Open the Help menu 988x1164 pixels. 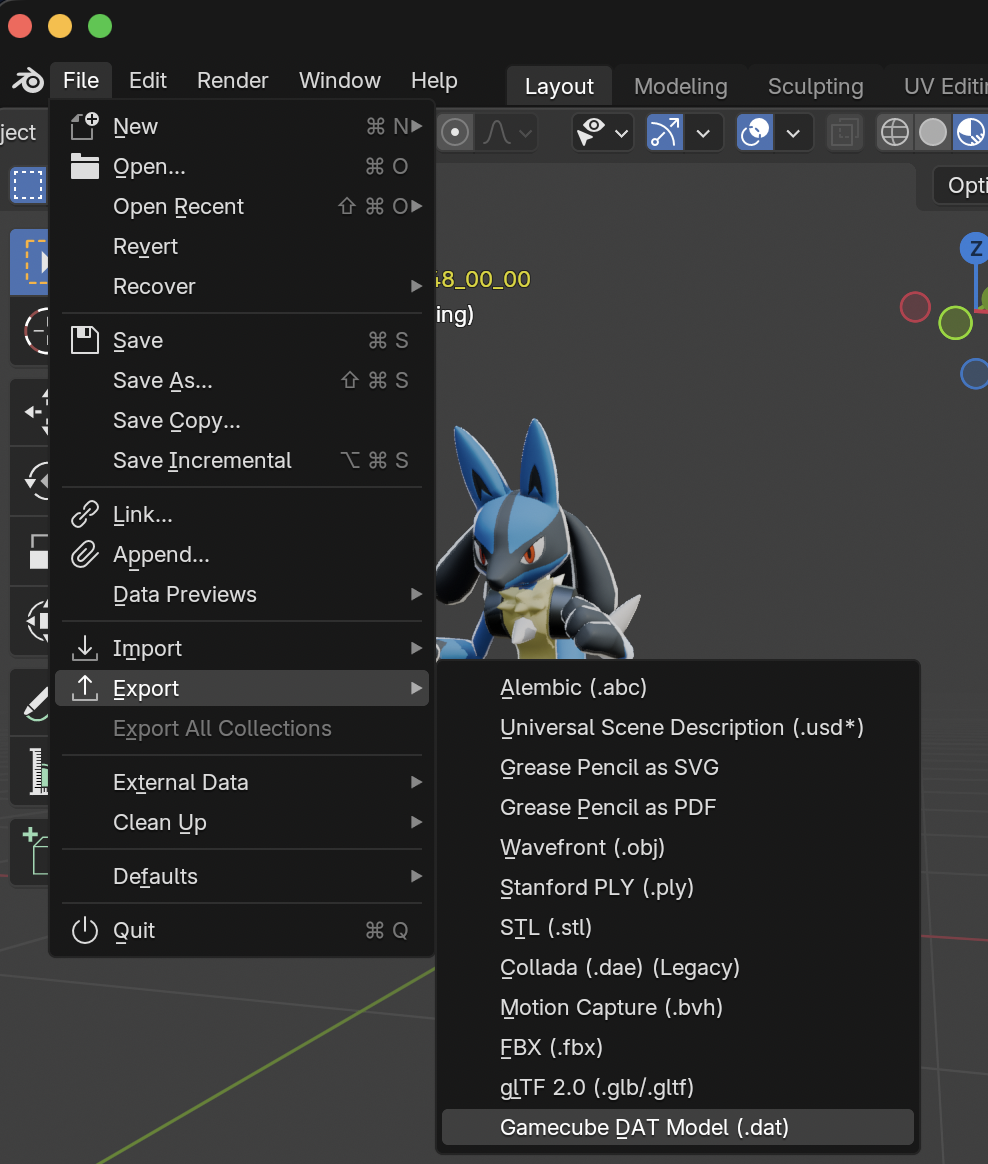tap(434, 80)
